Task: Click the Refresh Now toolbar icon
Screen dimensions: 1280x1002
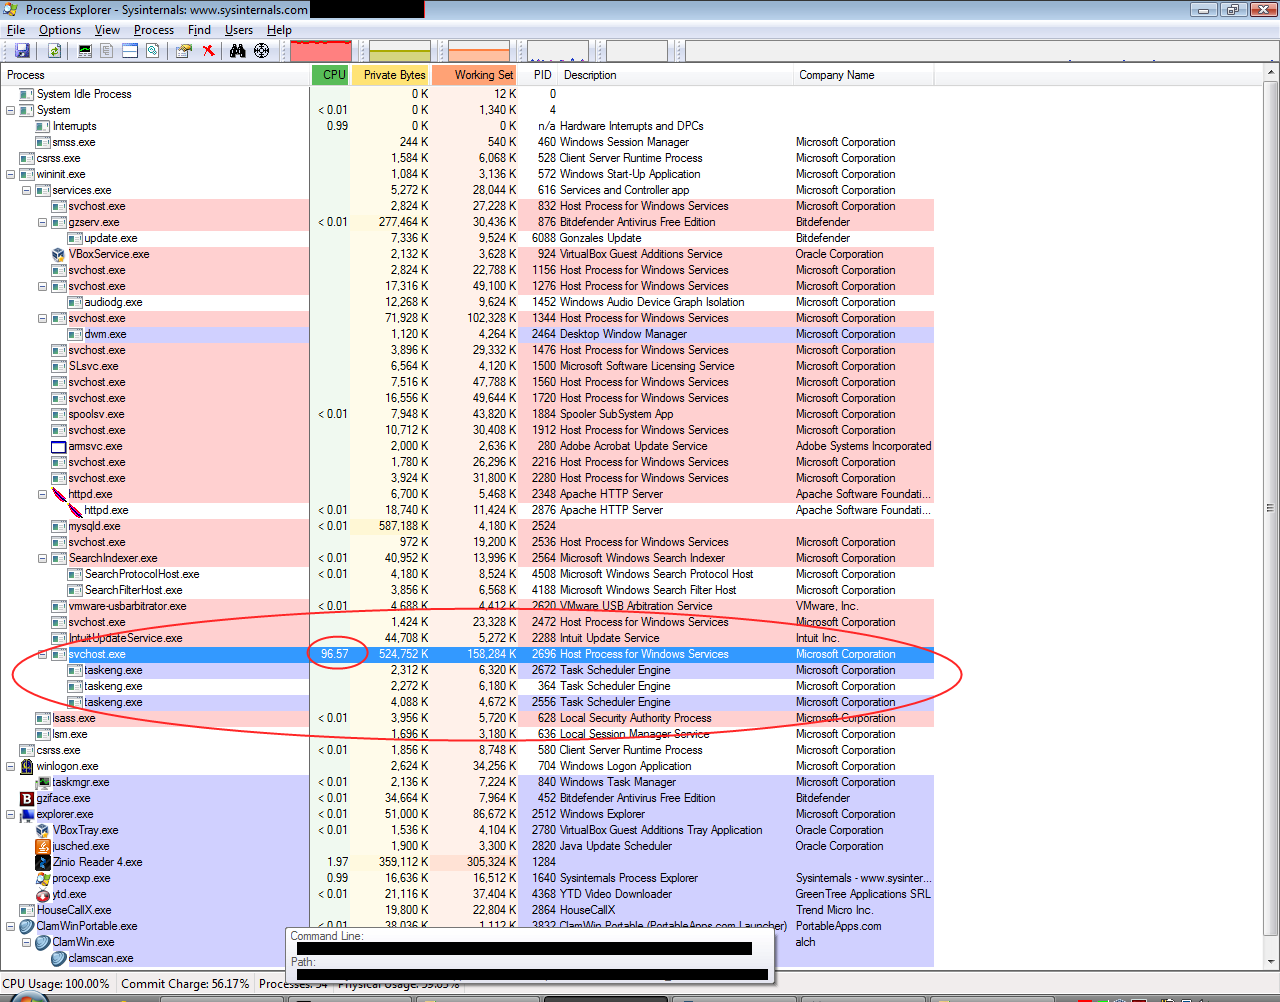Action: [55, 50]
